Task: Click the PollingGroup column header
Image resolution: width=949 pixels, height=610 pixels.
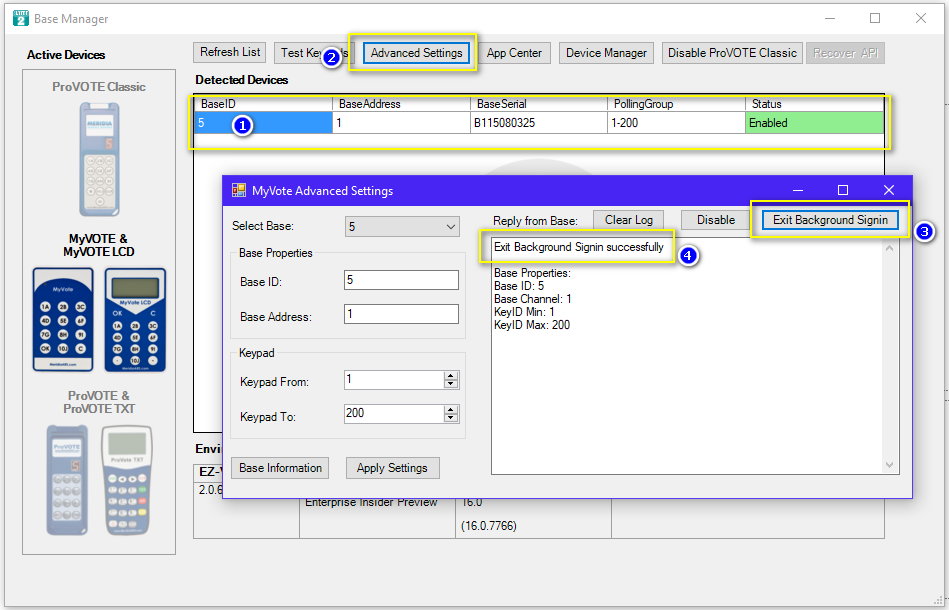Action: pos(676,104)
